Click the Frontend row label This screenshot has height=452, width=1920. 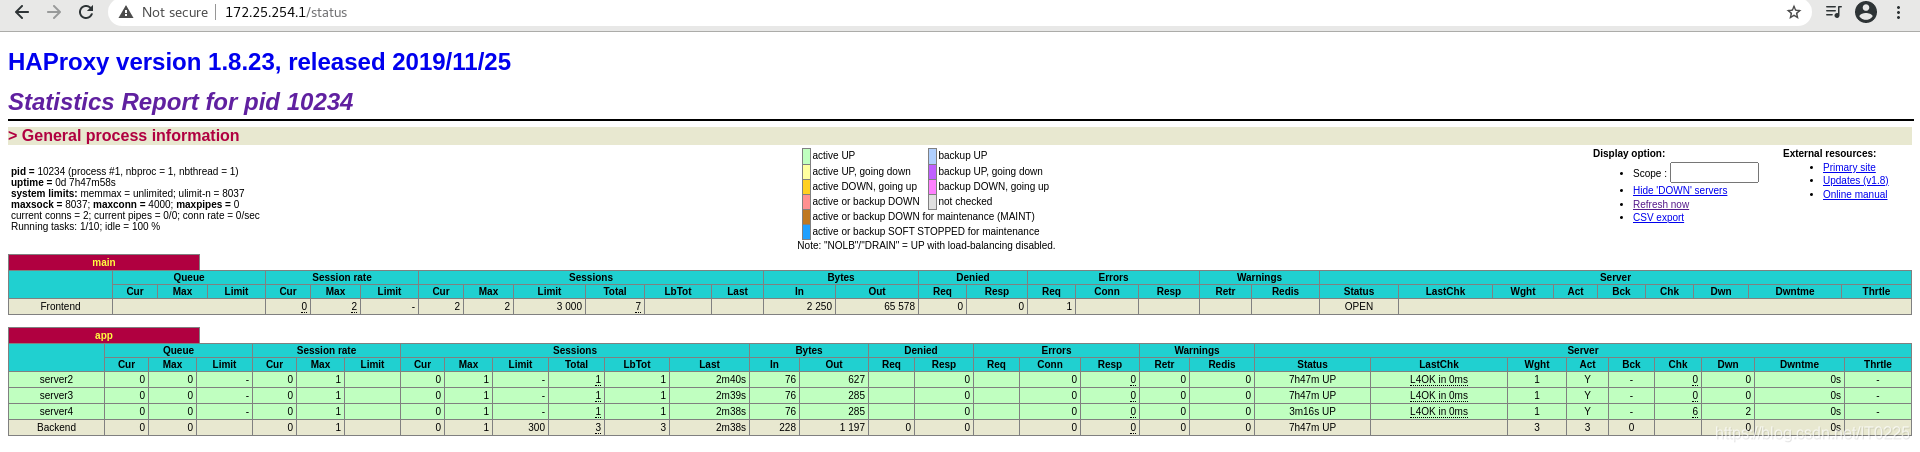pyautogui.click(x=60, y=306)
